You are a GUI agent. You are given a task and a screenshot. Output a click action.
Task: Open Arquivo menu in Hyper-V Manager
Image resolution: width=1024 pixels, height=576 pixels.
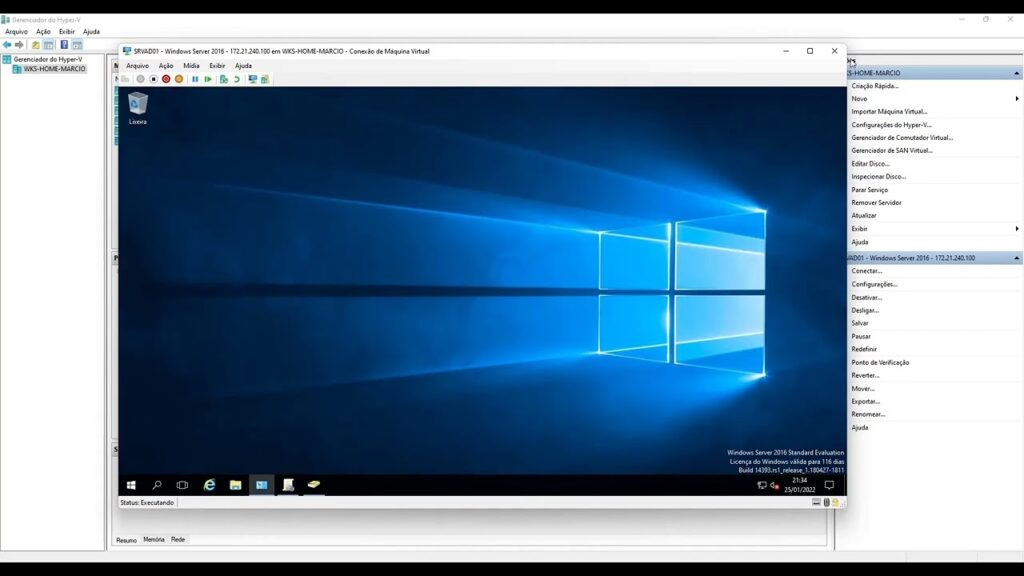(16, 31)
